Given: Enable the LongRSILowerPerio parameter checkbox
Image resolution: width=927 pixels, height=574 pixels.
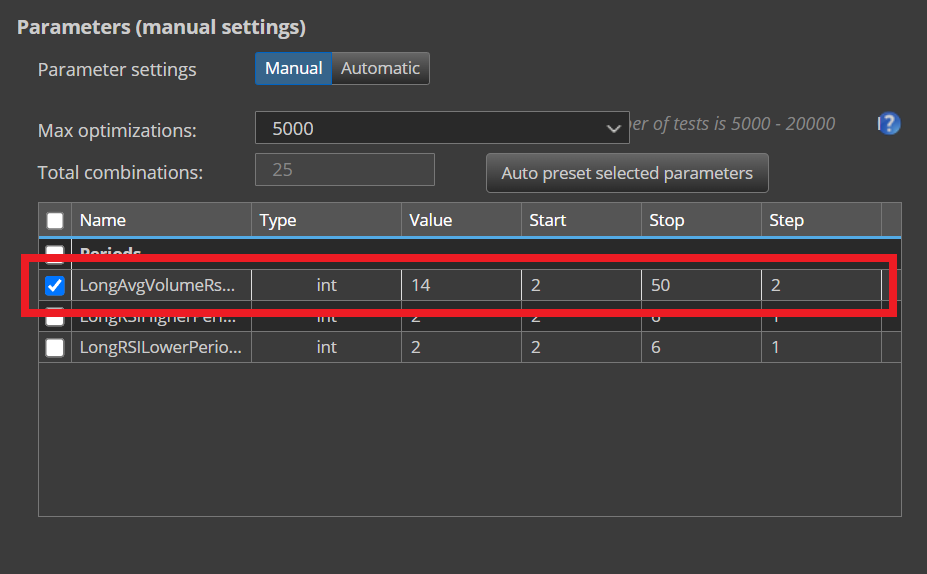Looking at the screenshot, I should click(55, 347).
